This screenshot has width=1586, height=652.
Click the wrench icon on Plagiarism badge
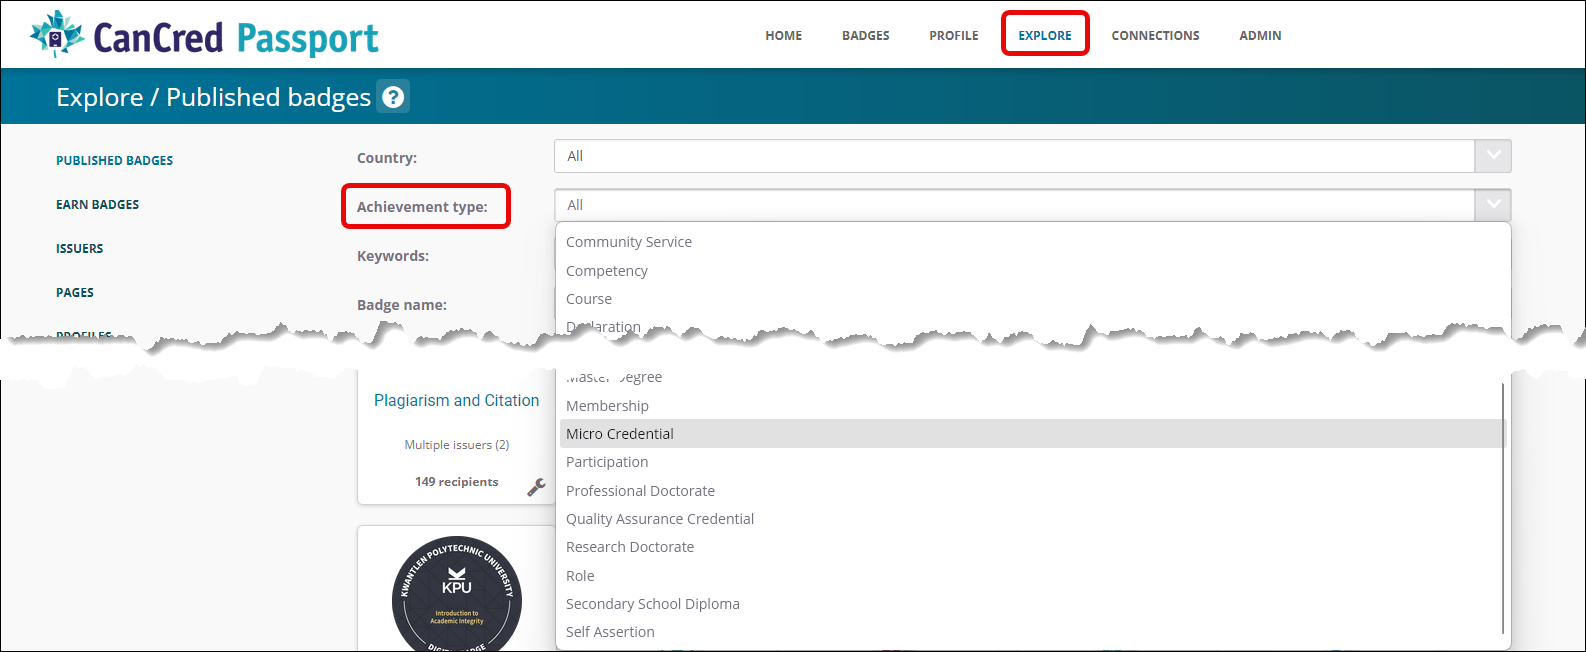pyautogui.click(x=536, y=487)
